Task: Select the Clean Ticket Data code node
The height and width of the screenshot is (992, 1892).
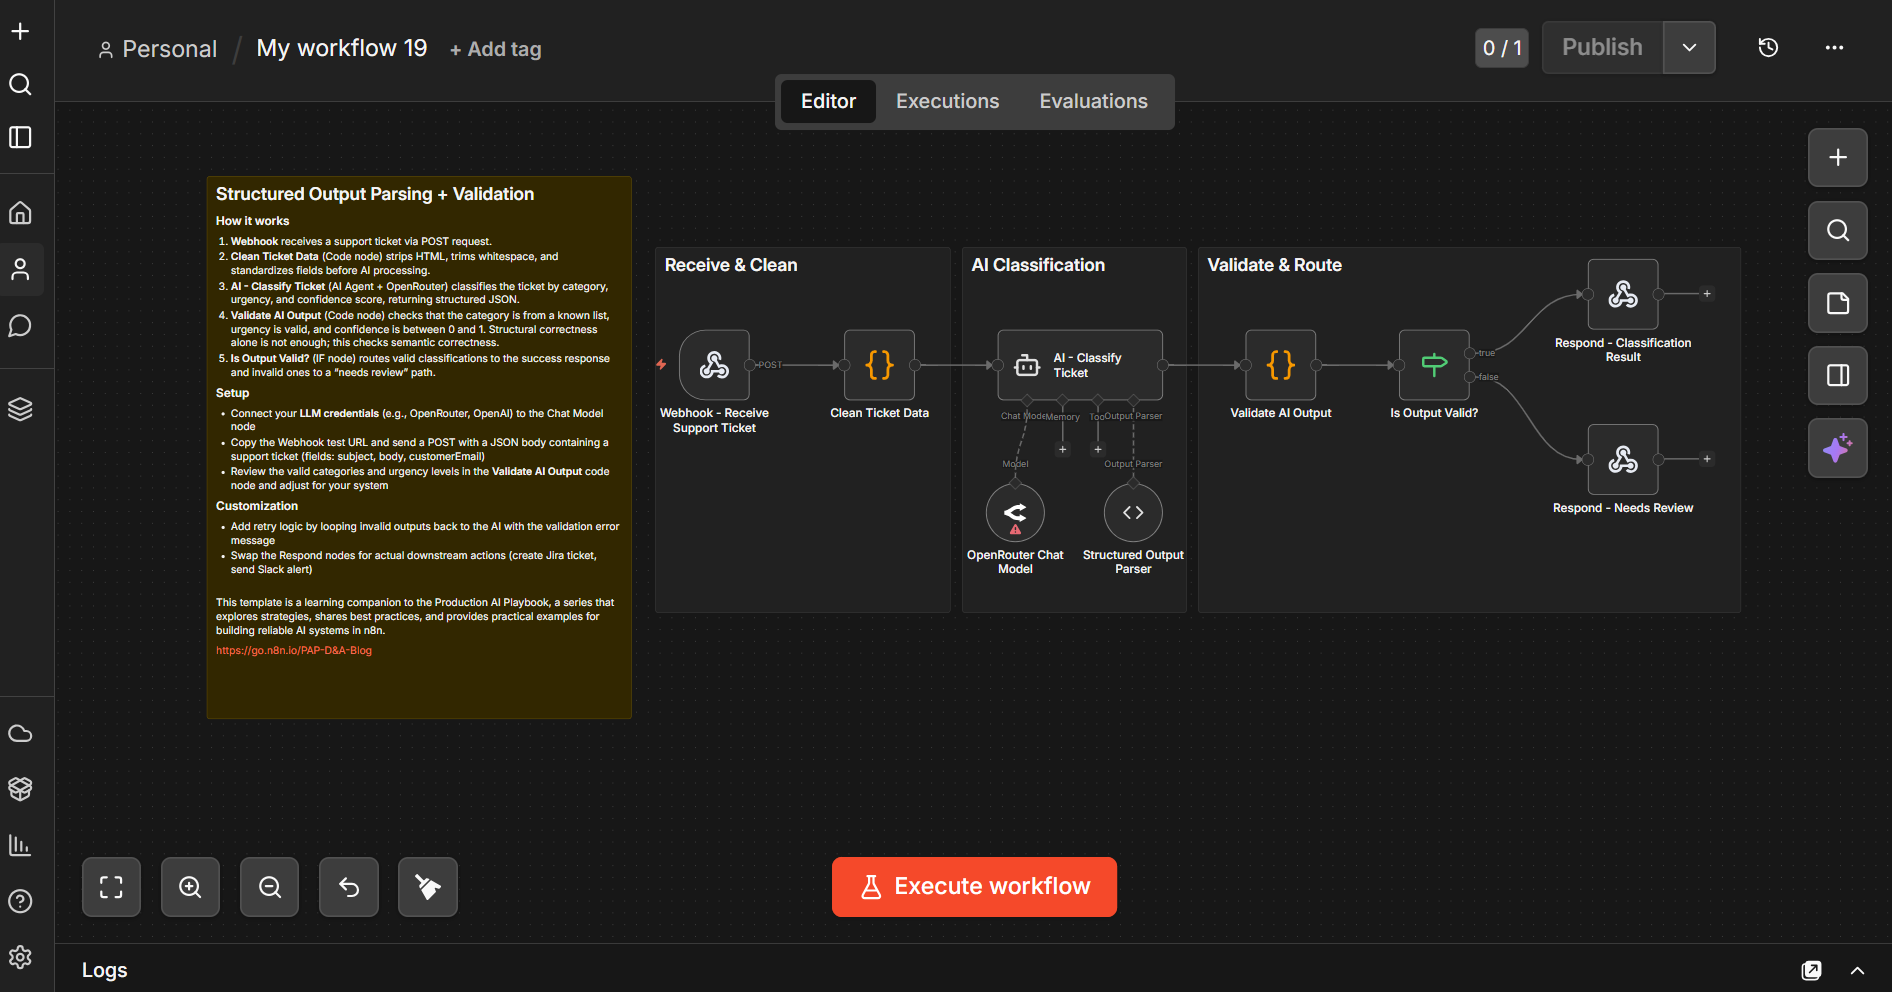Action: 879,365
